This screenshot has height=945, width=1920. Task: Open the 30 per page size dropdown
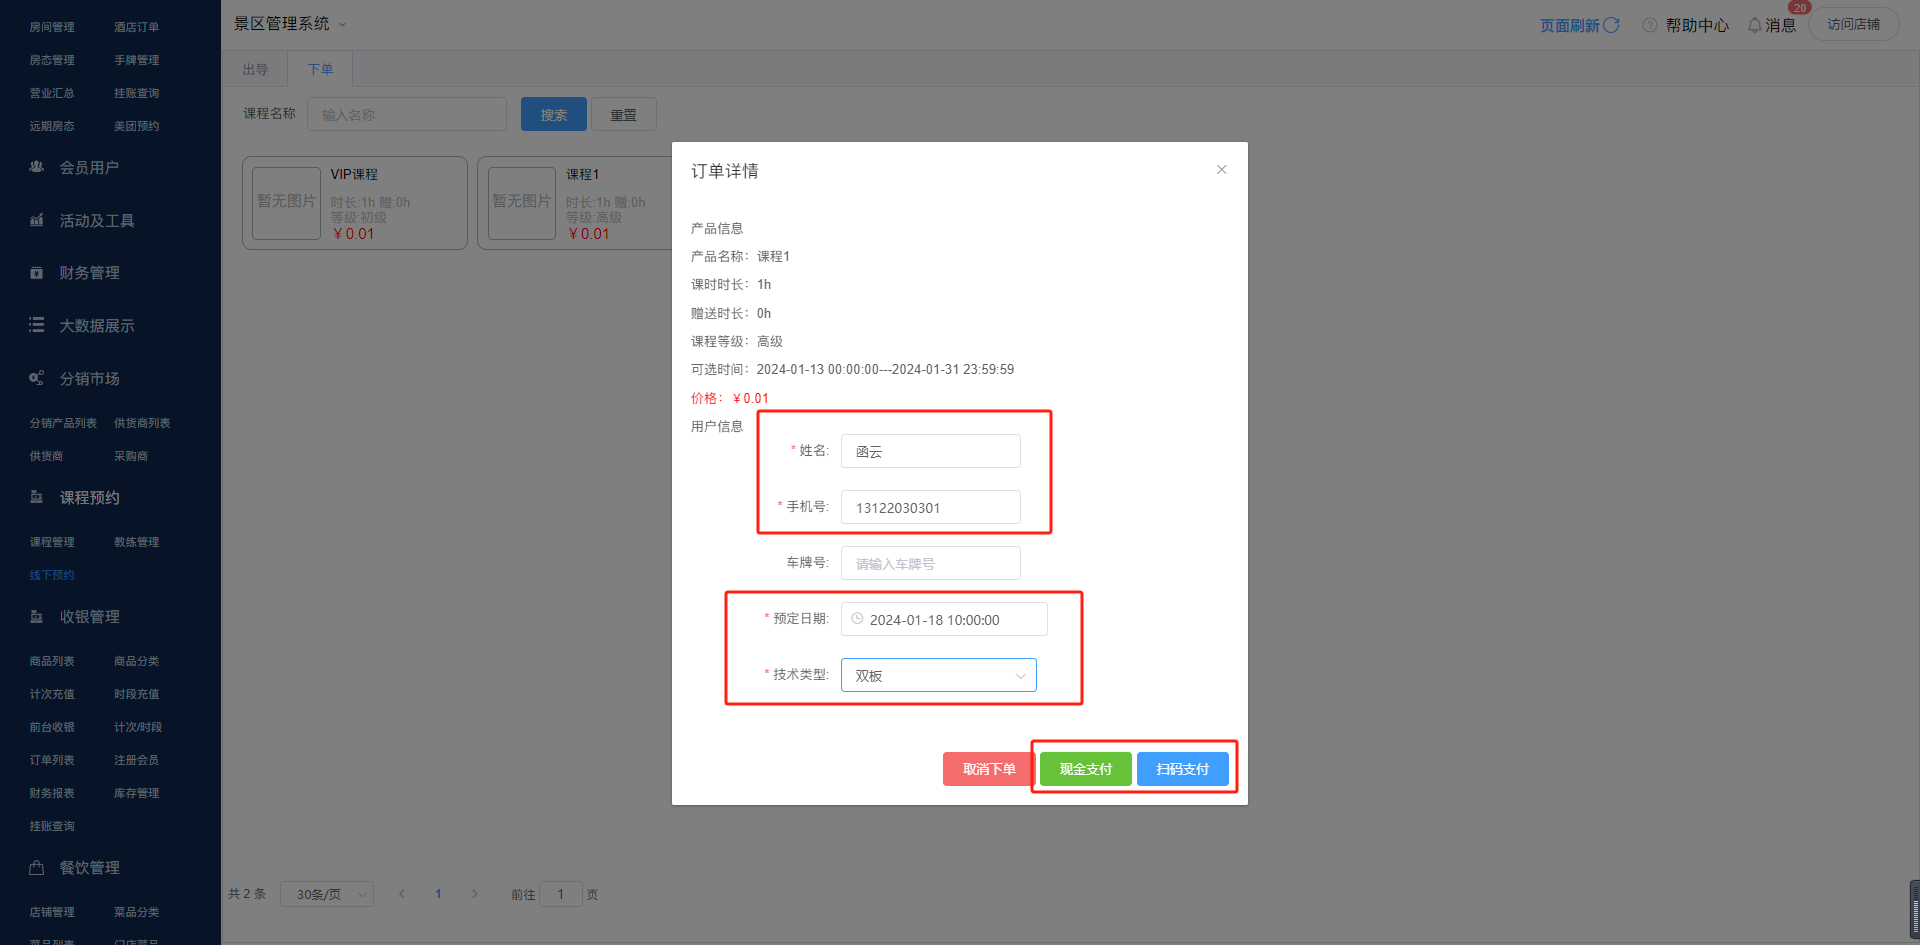tap(327, 894)
